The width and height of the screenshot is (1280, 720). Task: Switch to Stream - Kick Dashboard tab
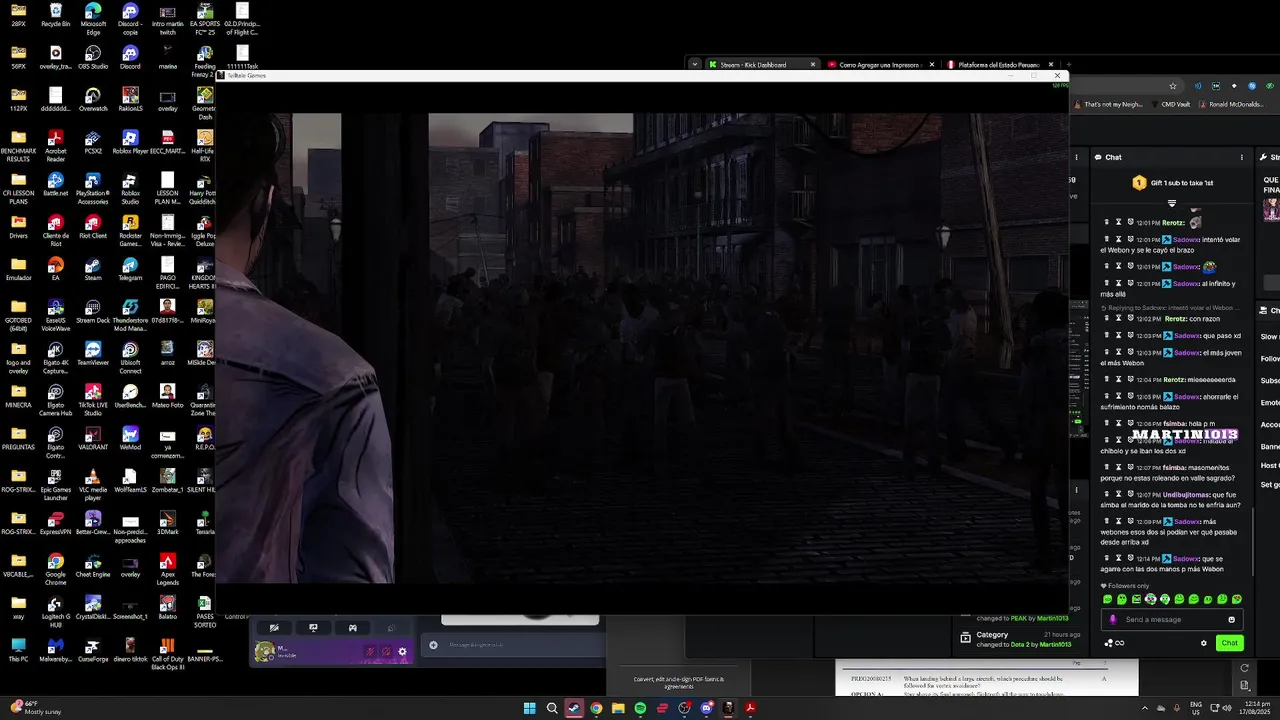point(761,64)
